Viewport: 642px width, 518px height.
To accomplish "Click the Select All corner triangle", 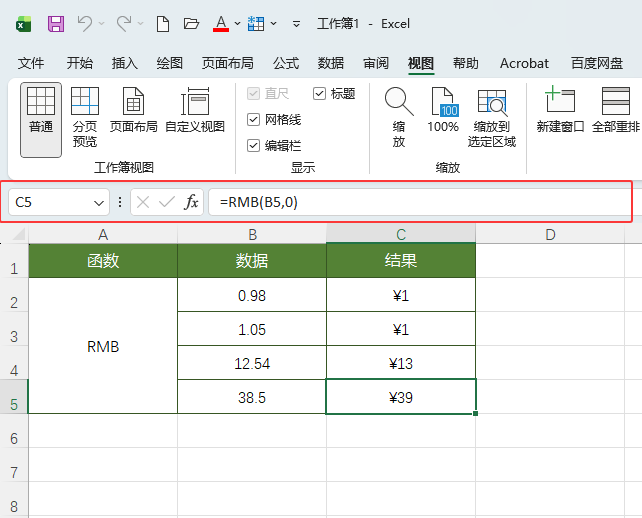I will (x=18, y=234).
